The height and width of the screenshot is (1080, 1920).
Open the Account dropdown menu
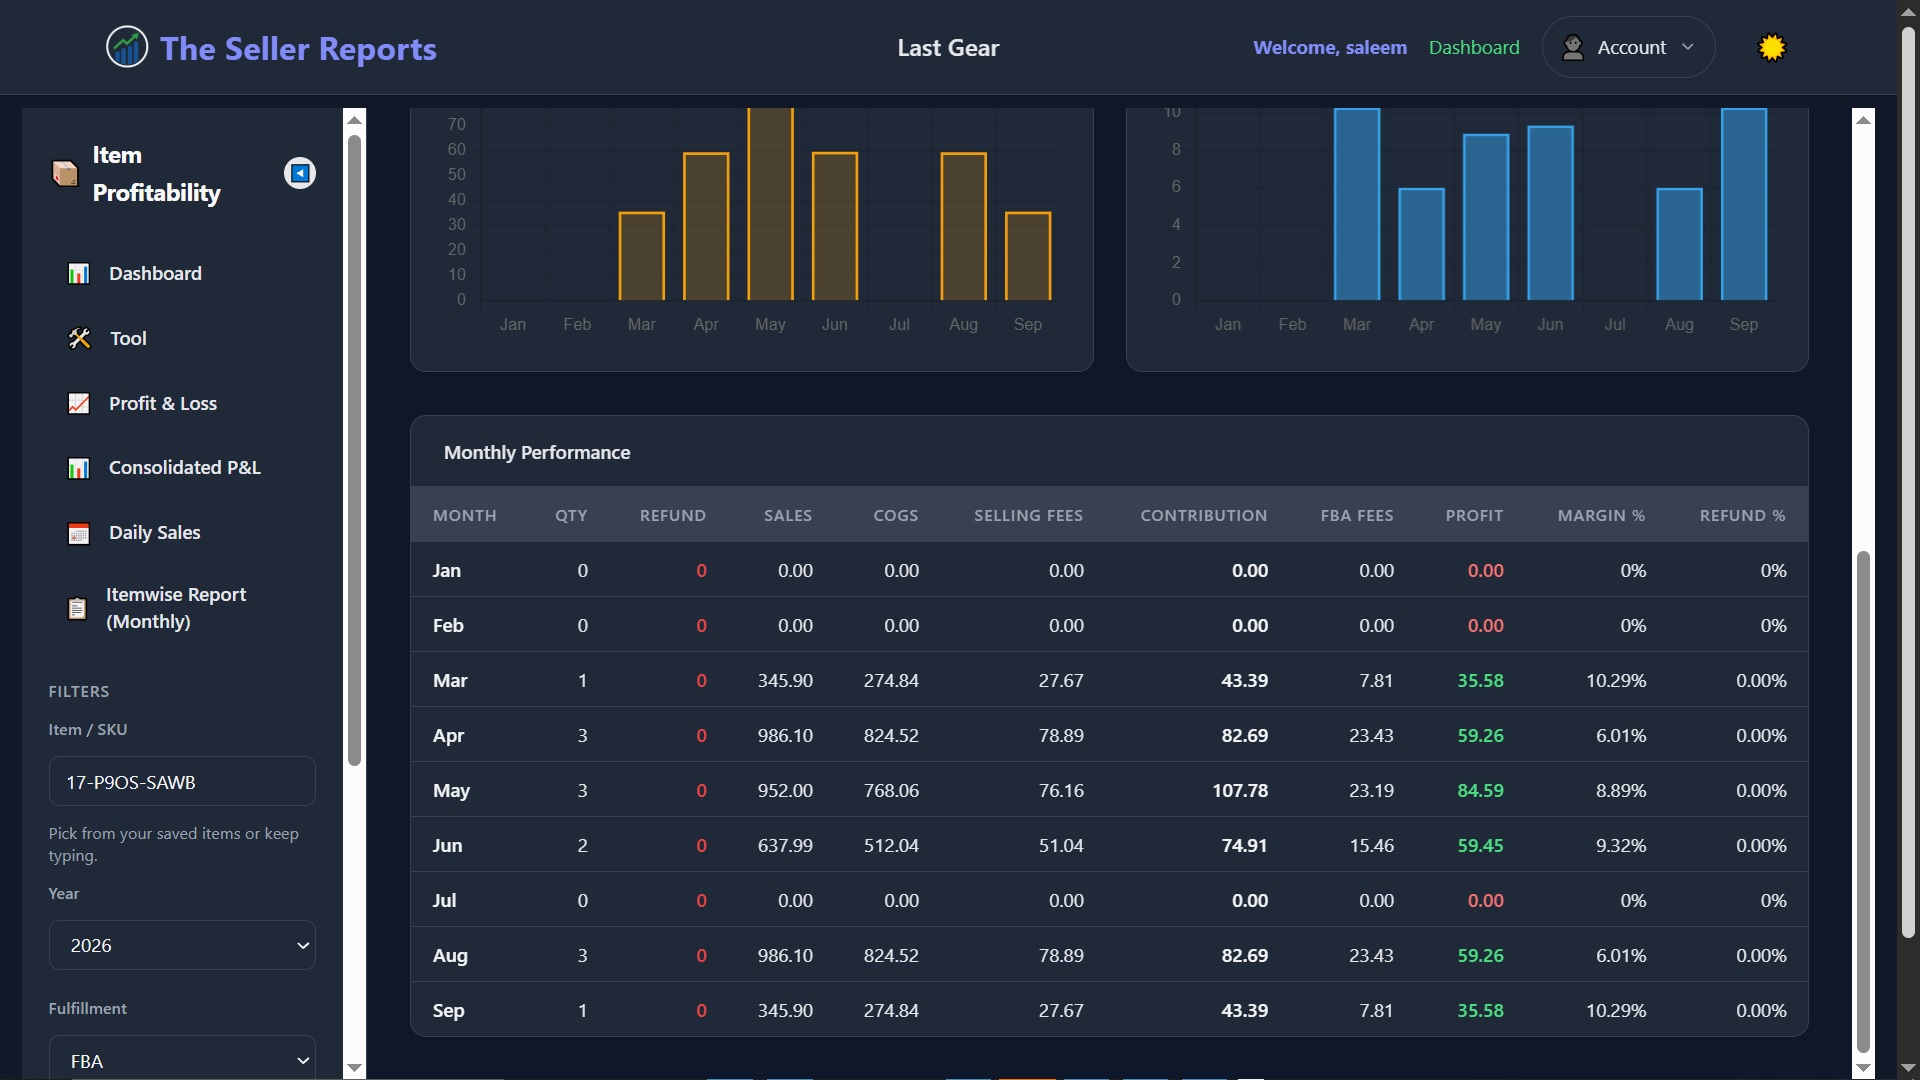coord(1628,47)
